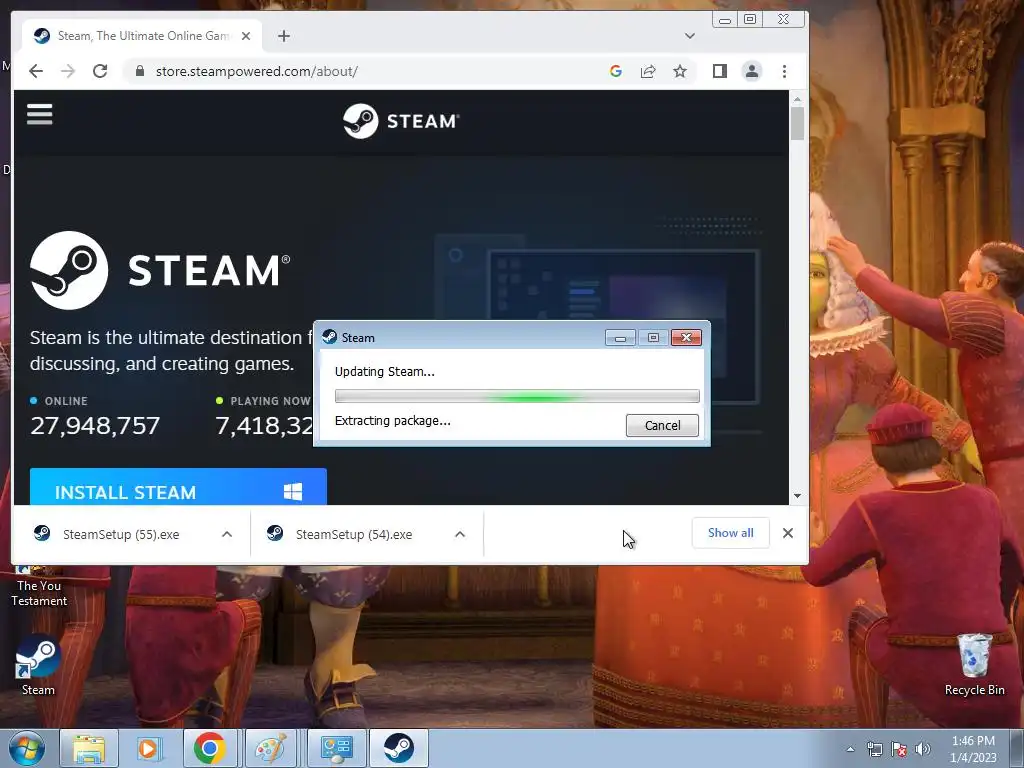
Task: Switch to Steam in the taskbar
Action: pyautogui.click(x=398, y=748)
